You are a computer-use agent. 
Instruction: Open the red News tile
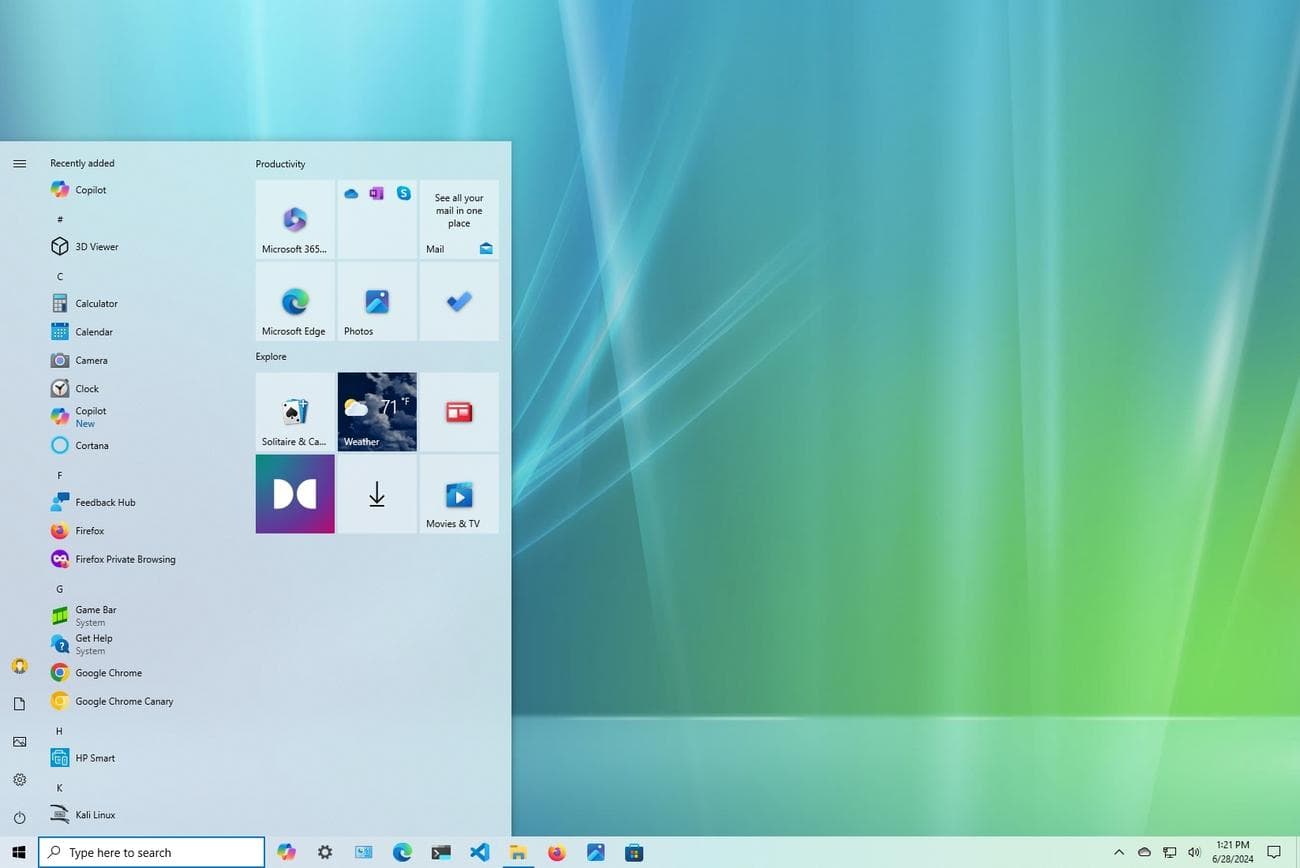(x=459, y=412)
